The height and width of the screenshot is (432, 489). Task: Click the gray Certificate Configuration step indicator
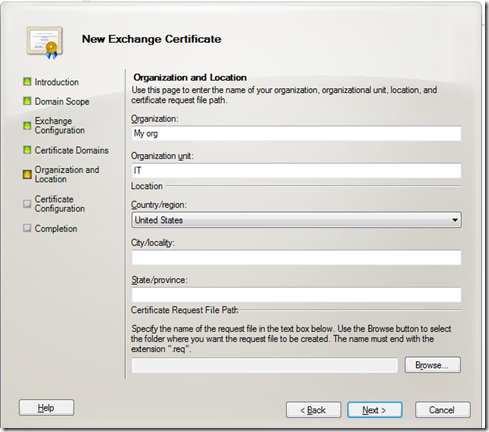(27, 204)
